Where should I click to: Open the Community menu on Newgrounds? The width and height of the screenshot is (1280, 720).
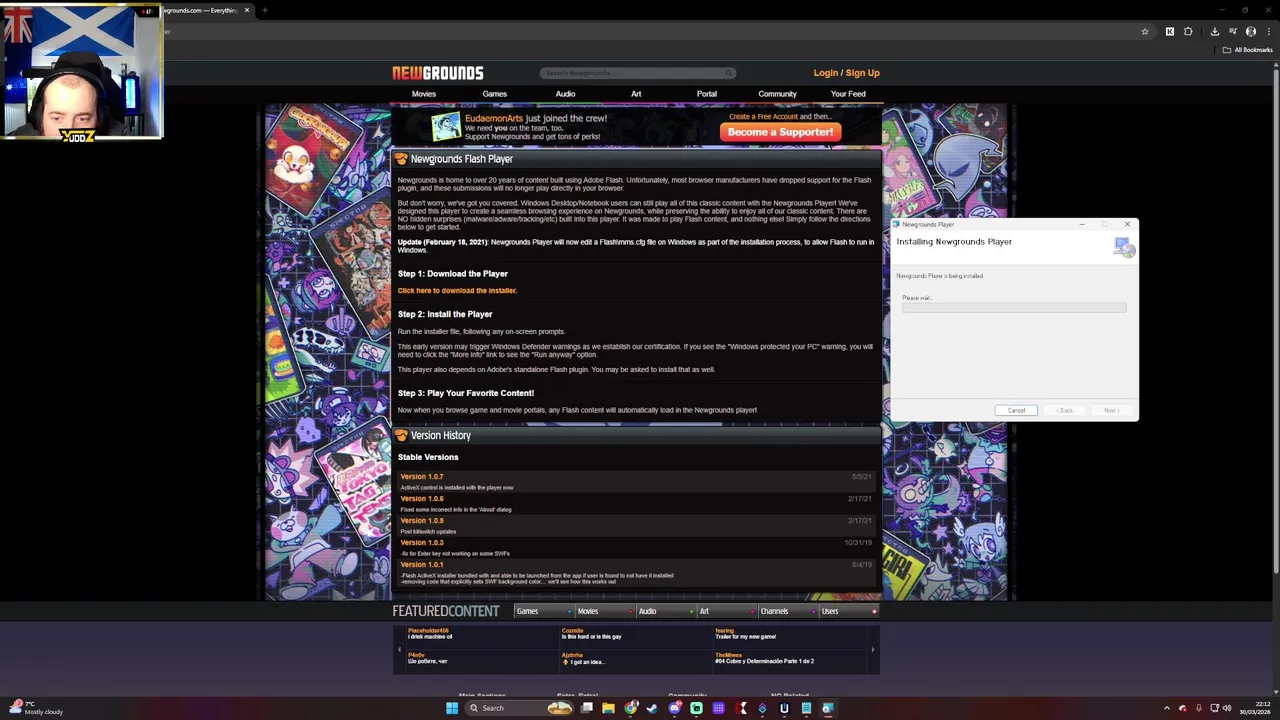coord(777,94)
